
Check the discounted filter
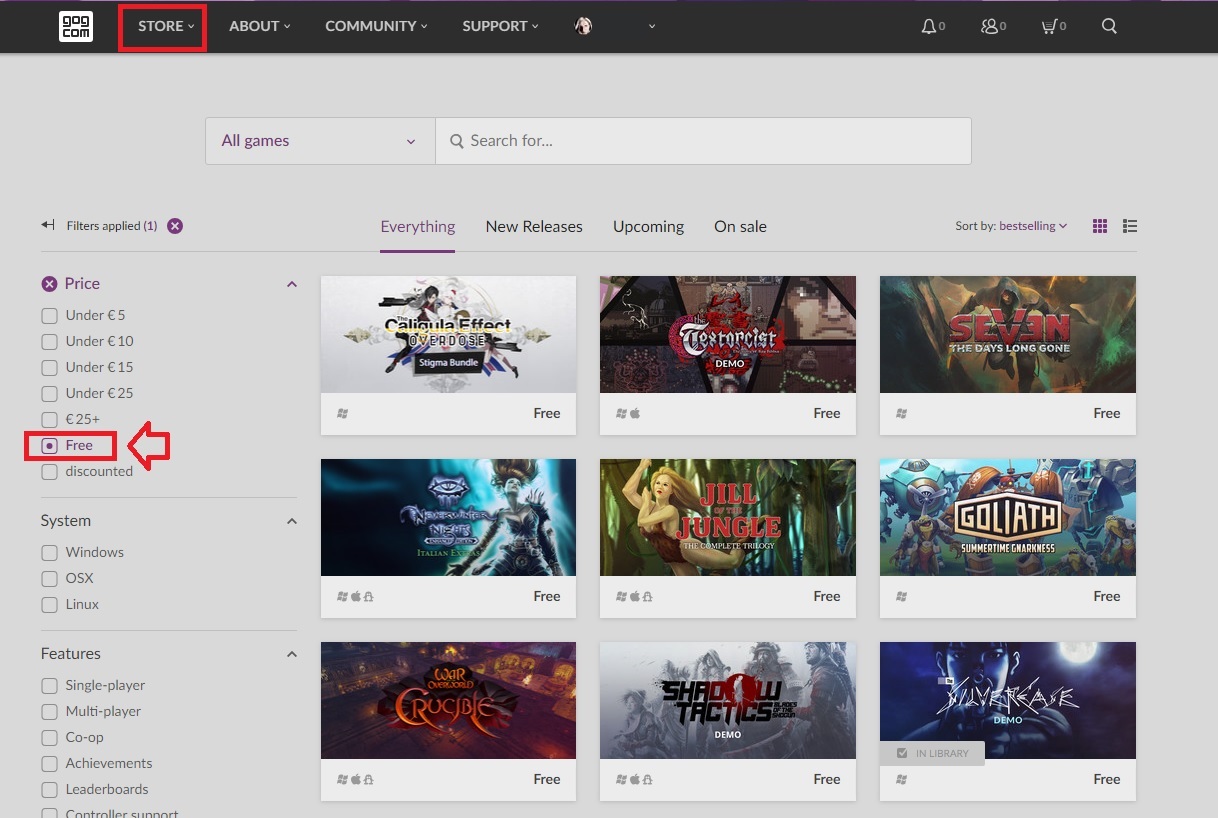49,472
